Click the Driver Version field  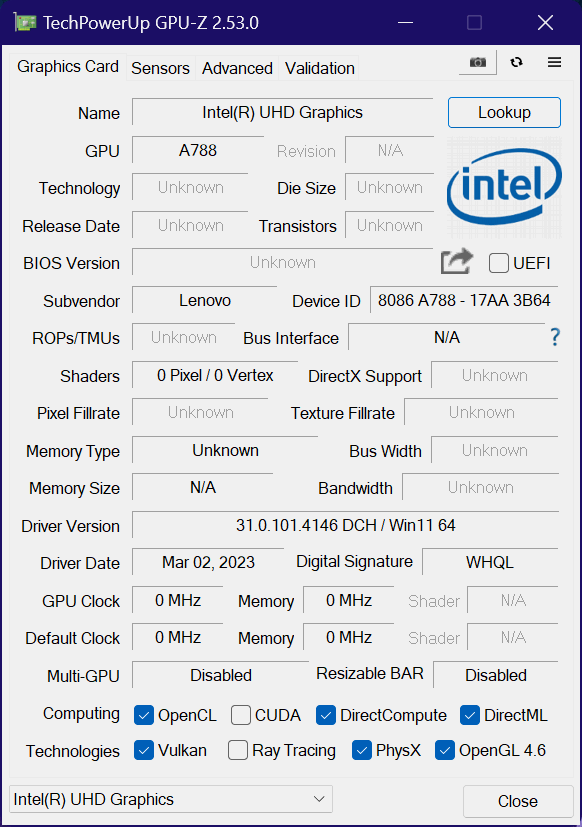[345, 525]
